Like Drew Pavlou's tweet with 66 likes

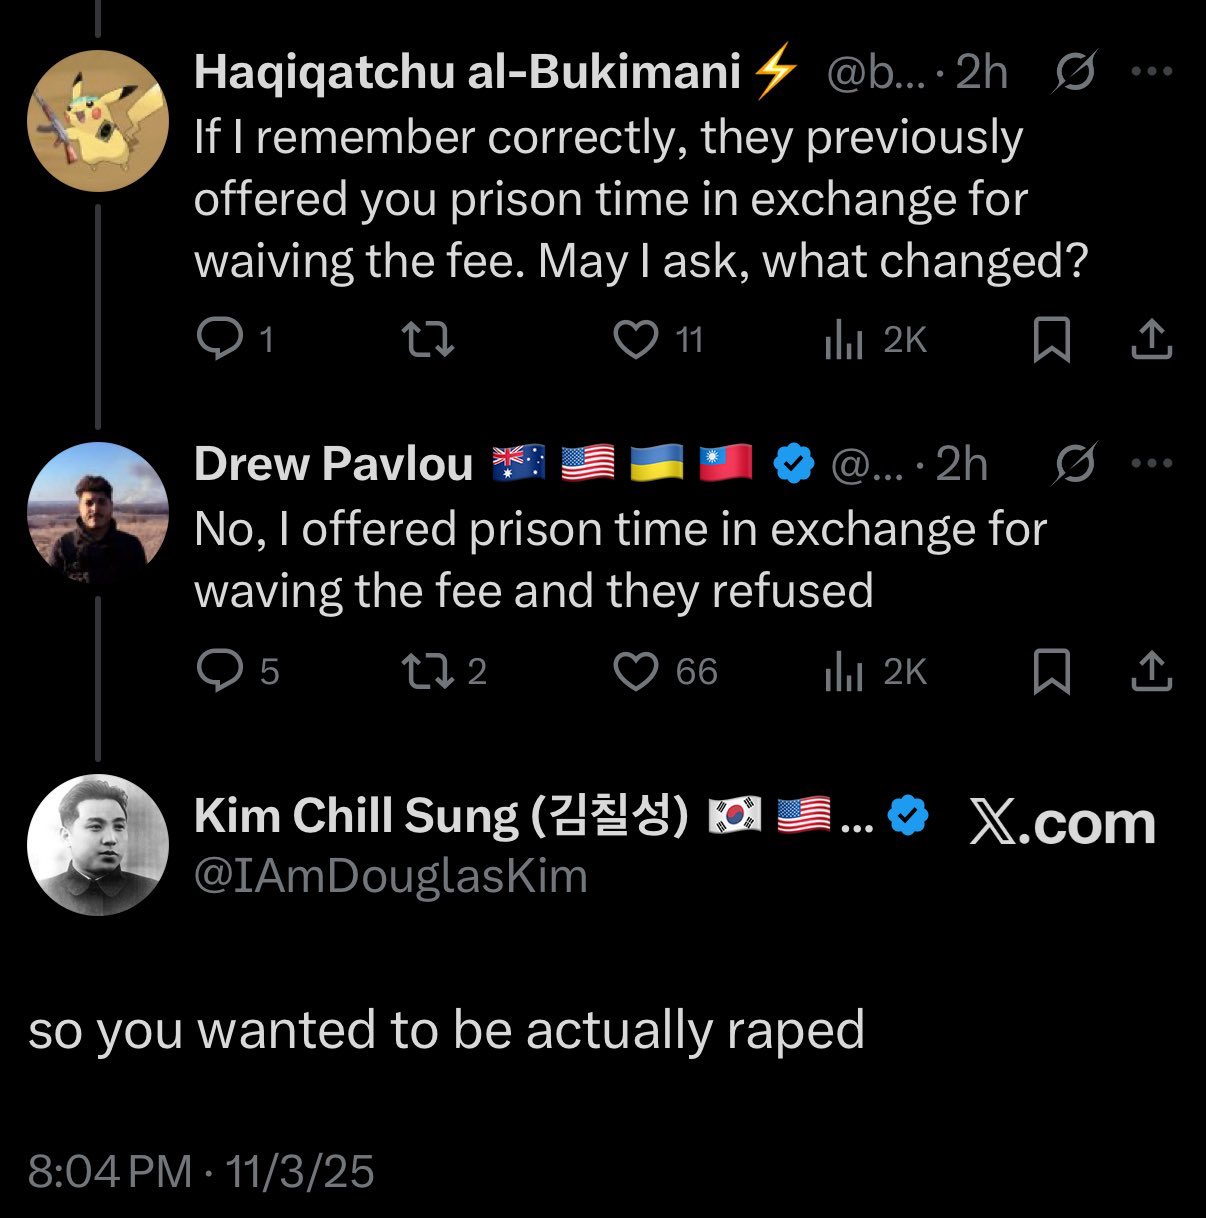[636, 671]
